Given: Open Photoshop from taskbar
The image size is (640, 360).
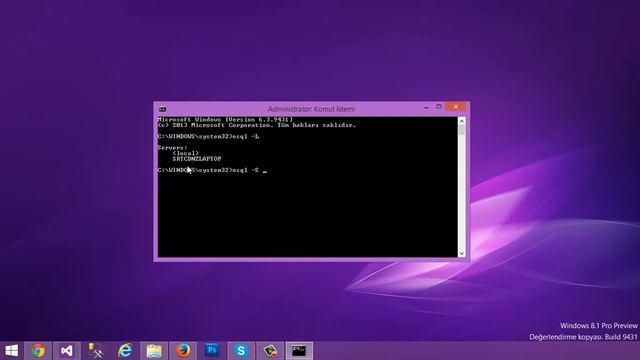Looking at the screenshot, I should point(212,351).
